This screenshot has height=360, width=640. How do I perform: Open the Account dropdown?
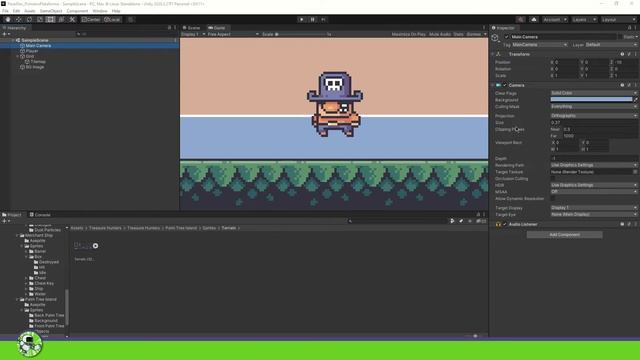click(555, 20)
